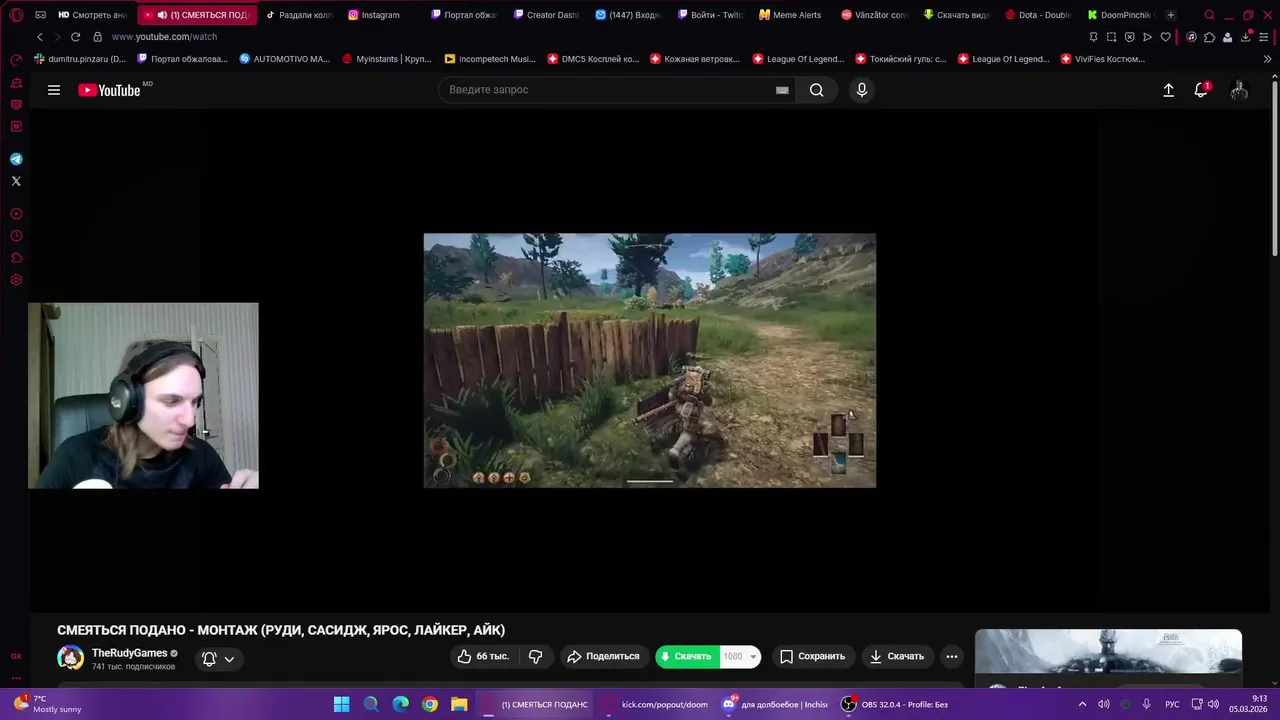Open X (Twitter) in the sidebar

(x=16, y=181)
